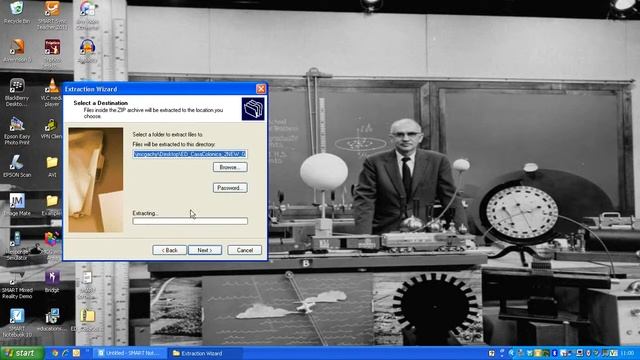Open the VPN Client padlock icon
Image resolution: width=640 pixels, height=360 pixels.
click(52, 128)
